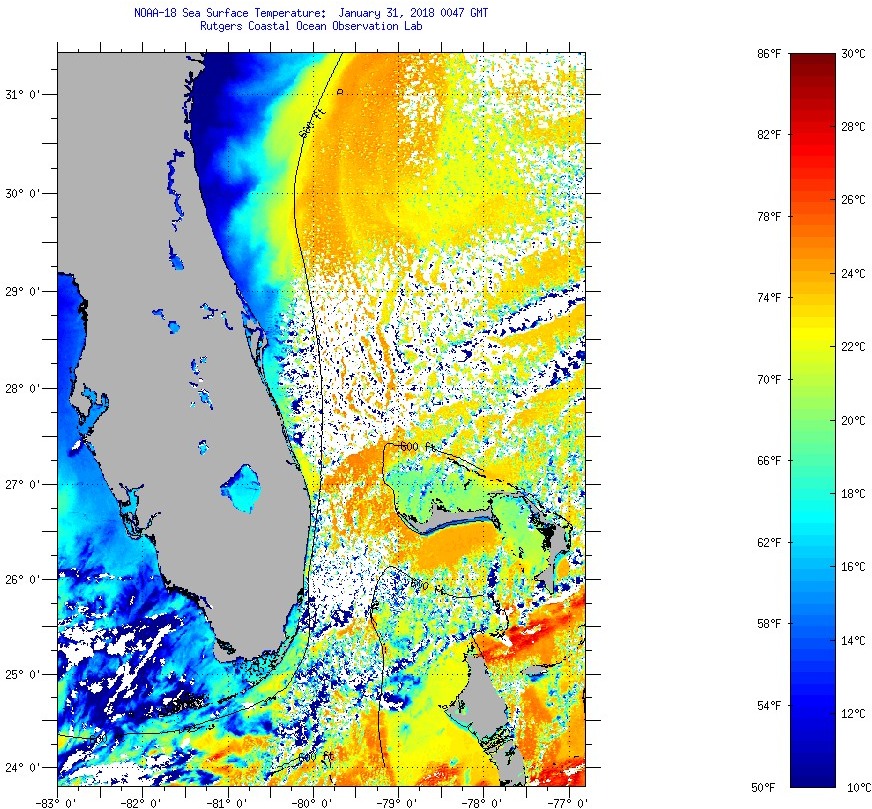Select the 50°F label on the color scale
The image size is (872, 809).
point(768,788)
